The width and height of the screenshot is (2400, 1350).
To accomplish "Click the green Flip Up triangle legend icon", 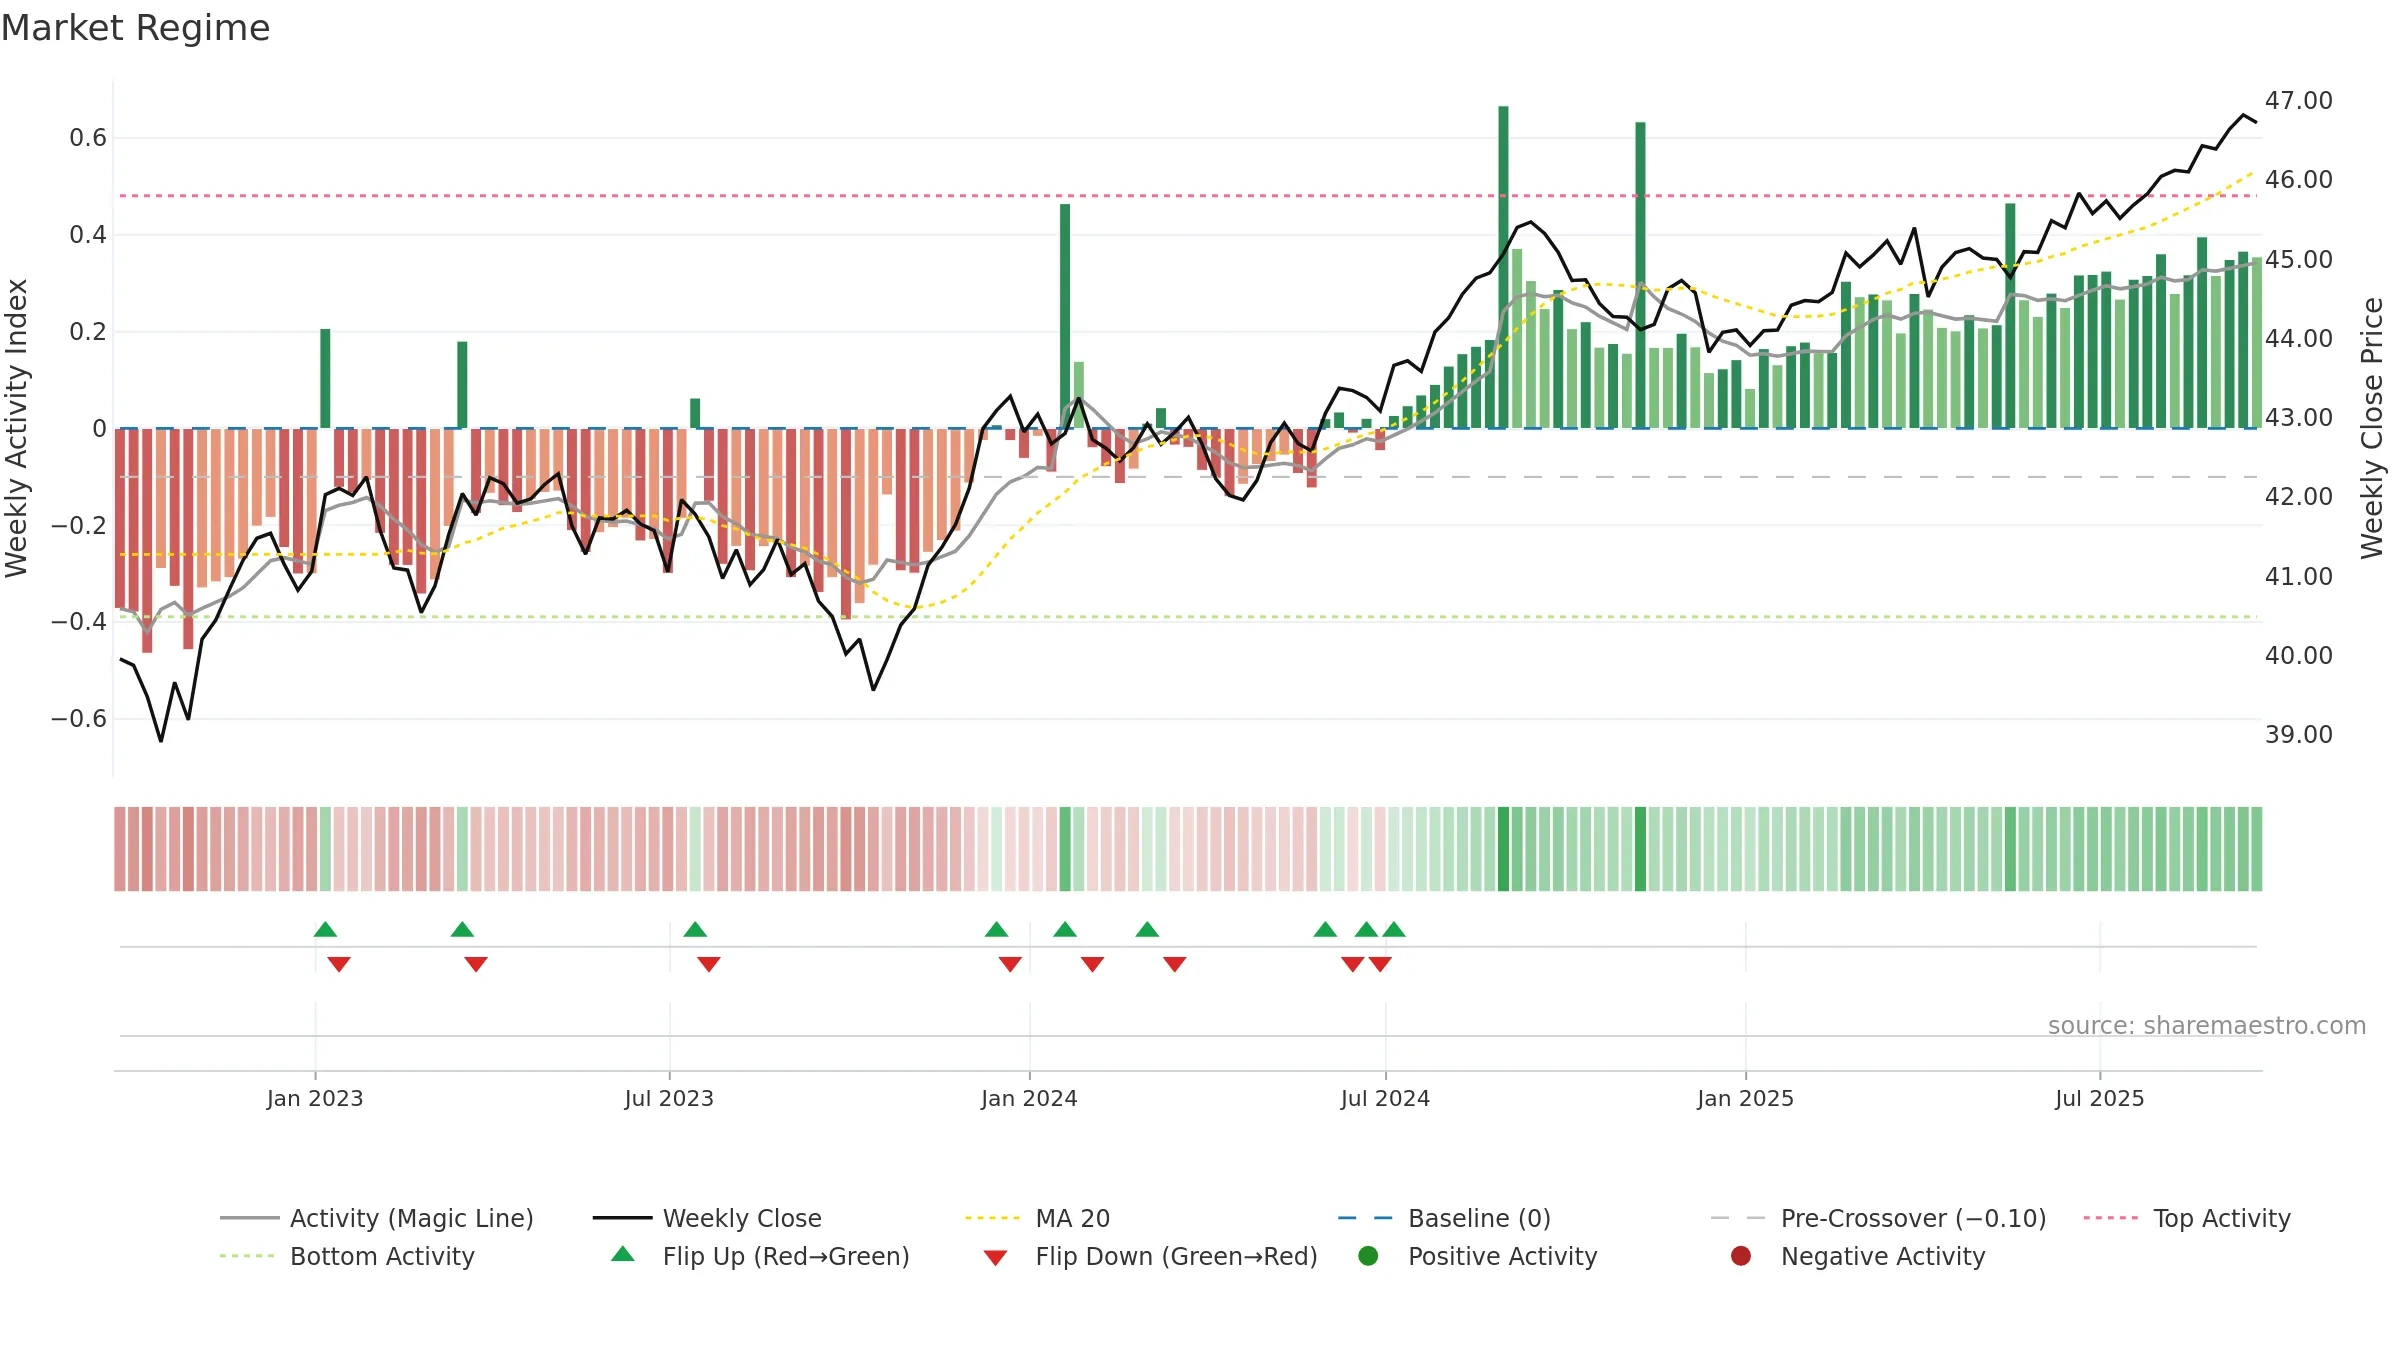I will click(623, 1254).
